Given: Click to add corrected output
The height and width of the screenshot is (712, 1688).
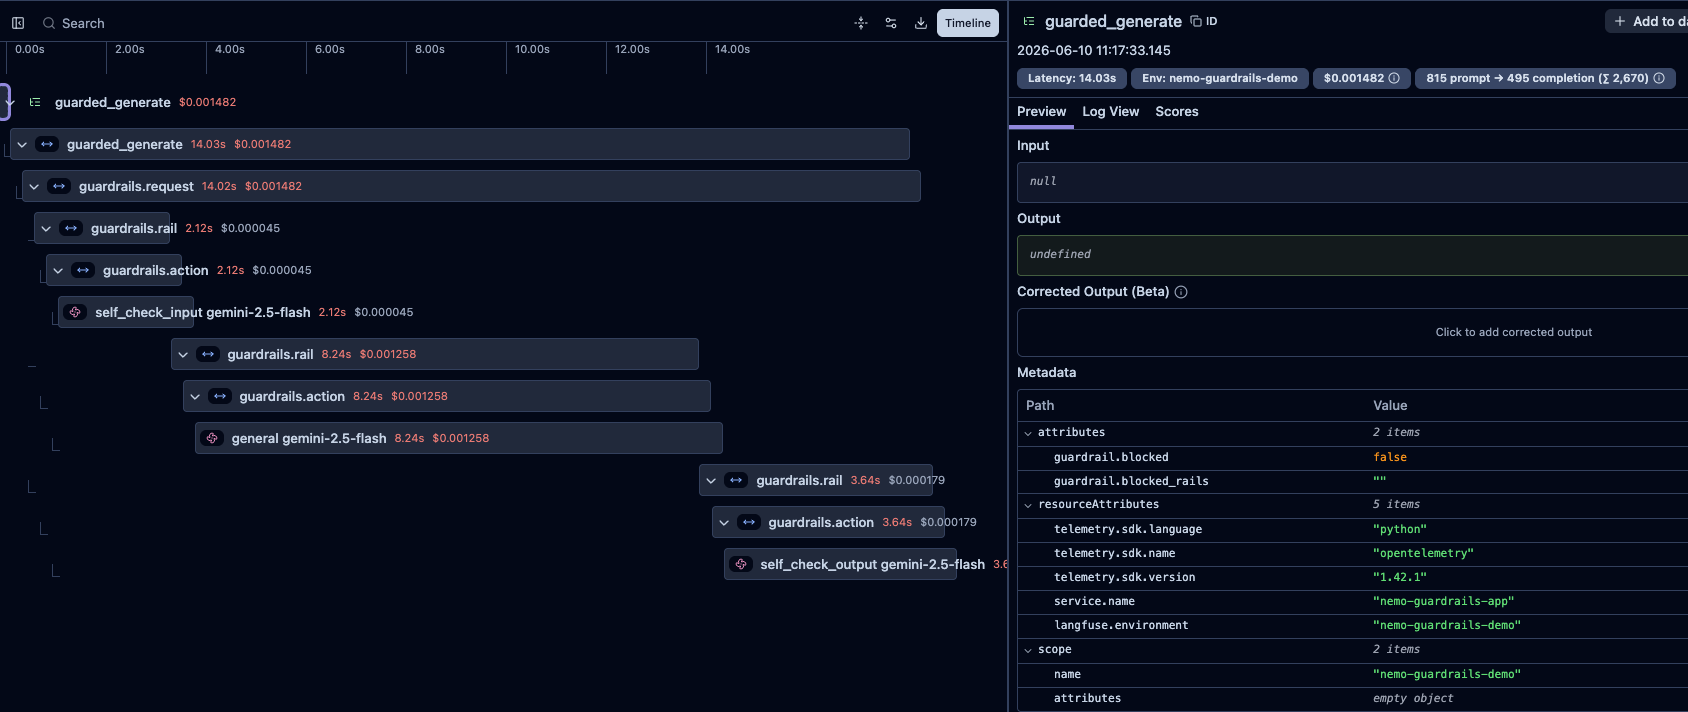Looking at the screenshot, I should [1514, 332].
